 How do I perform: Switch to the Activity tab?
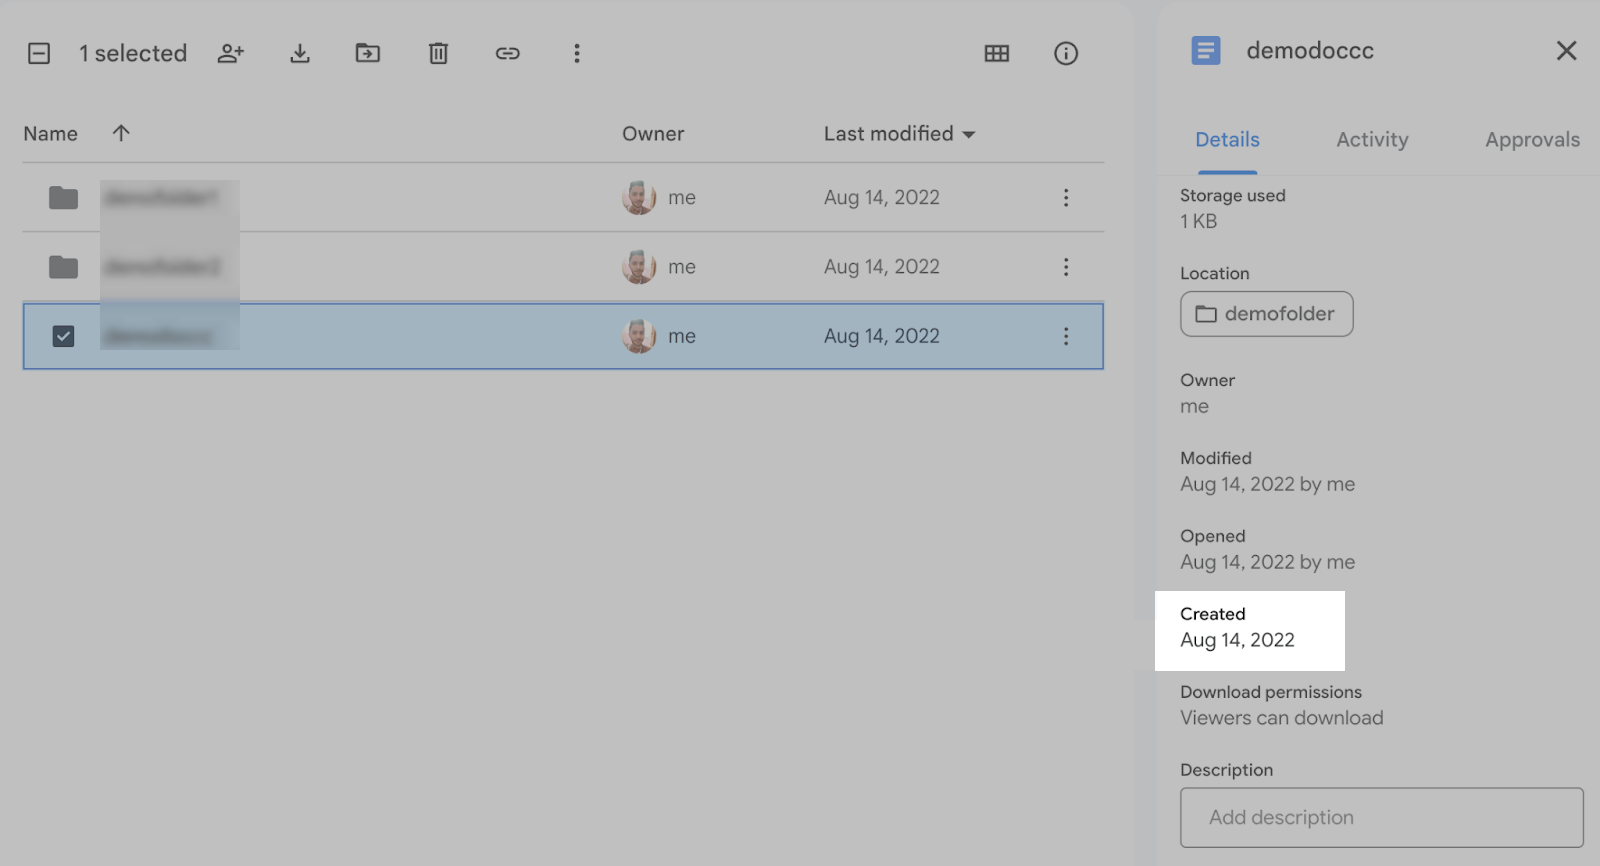click(x=1372, y=140)
